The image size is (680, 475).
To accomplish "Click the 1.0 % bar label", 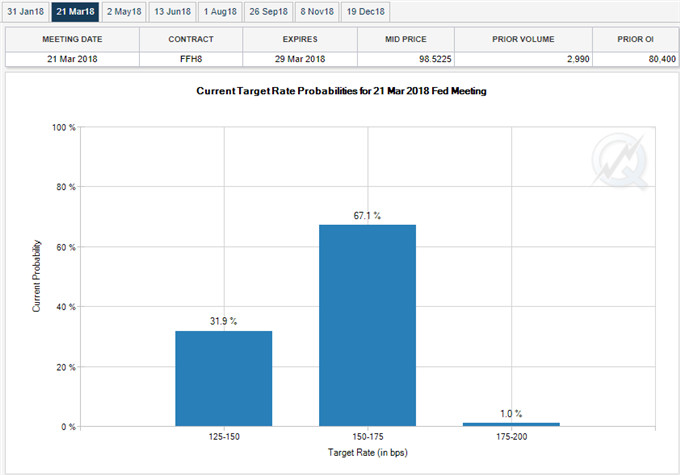I will click(x=511, y=414).
